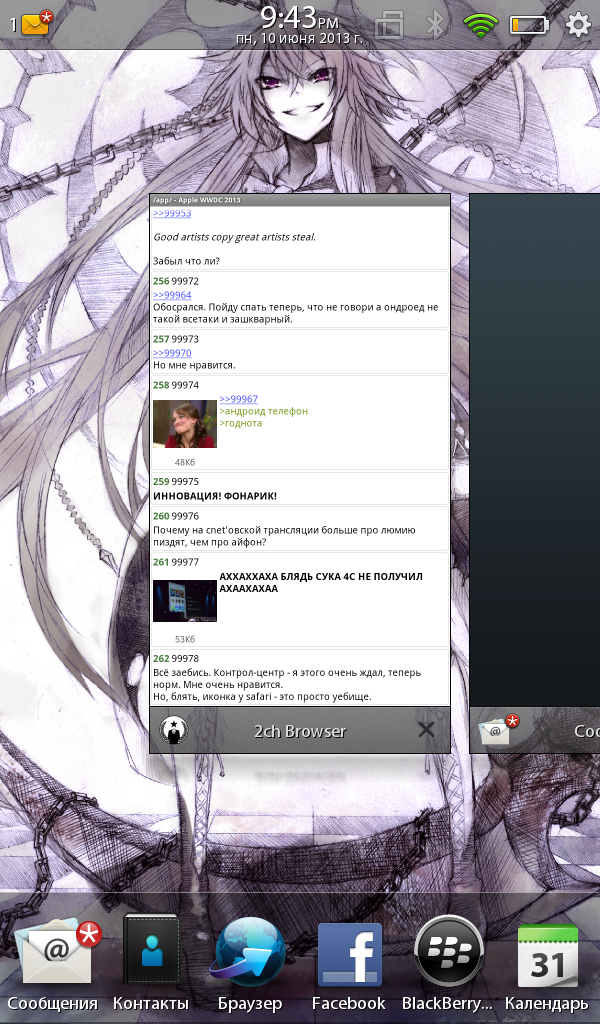600x1024 pixels.
Task: Follow the >>99964 reply link
Action: [x=172, y=295]
